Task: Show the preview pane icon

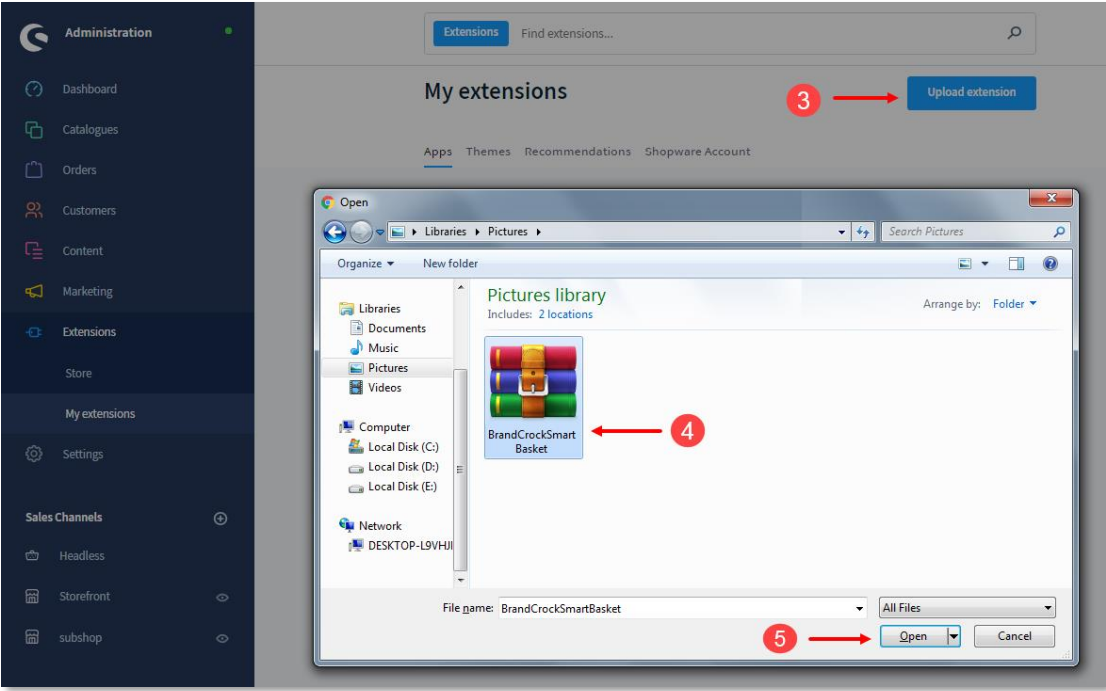Action: 1016,264
